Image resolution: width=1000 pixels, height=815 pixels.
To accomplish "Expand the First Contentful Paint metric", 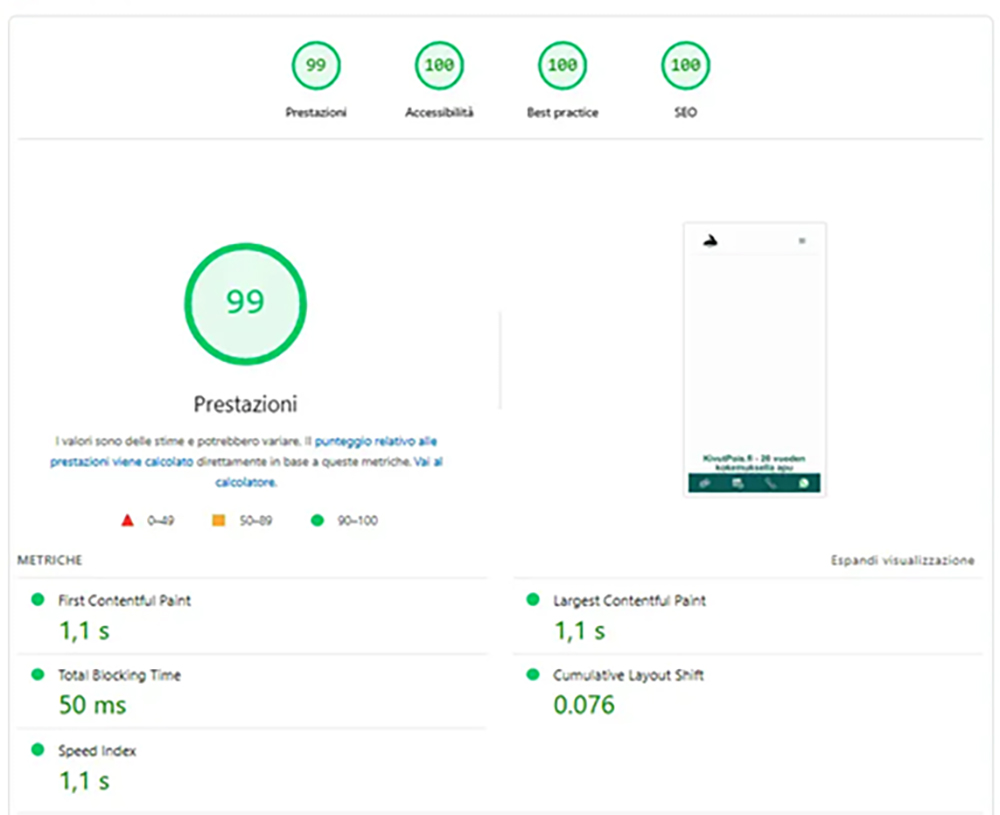I will click(124, 601).
